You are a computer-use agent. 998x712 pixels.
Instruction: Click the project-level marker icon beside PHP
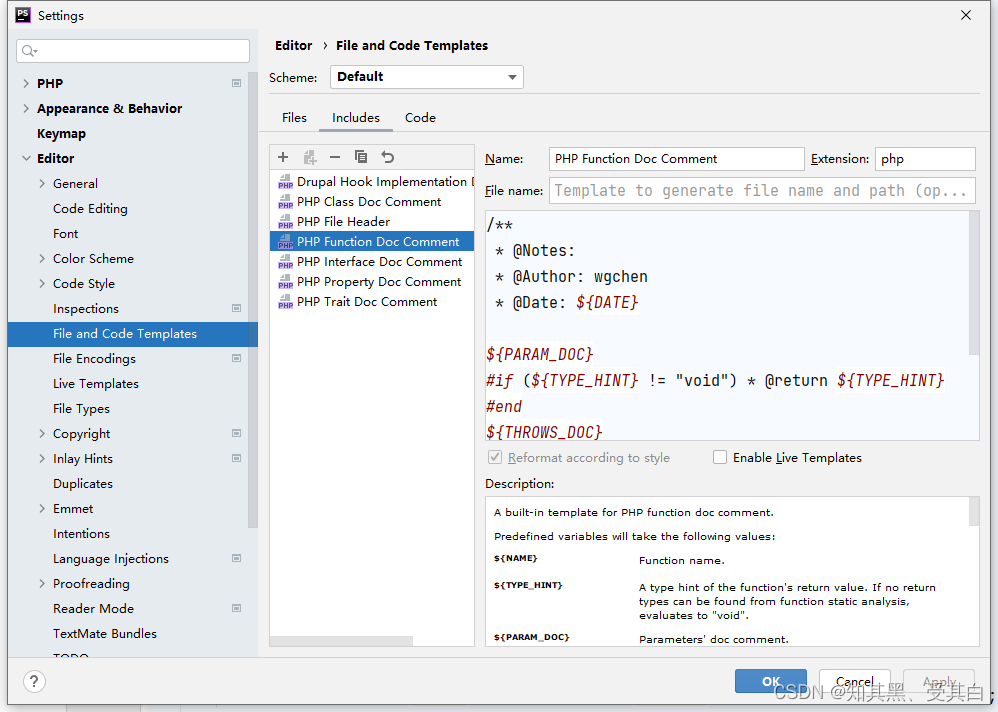click(236, 83)
